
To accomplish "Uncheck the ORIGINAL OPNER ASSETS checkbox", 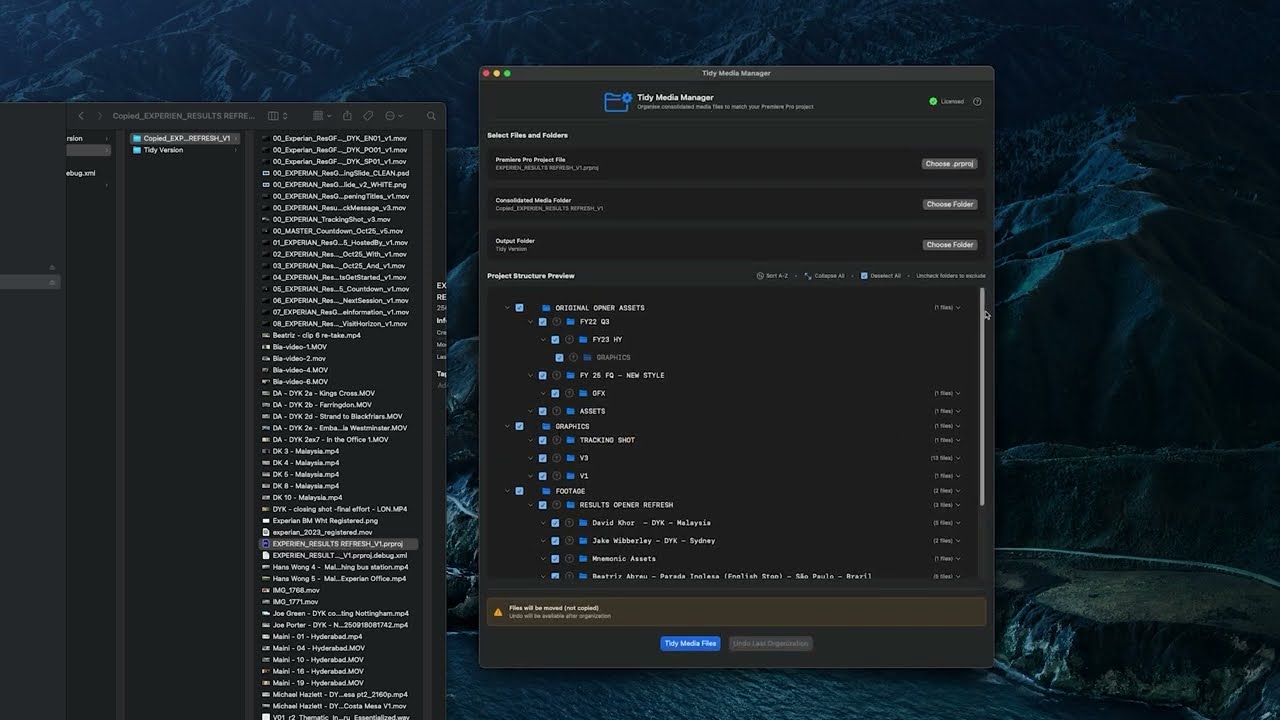I will (x=519, y=308).
